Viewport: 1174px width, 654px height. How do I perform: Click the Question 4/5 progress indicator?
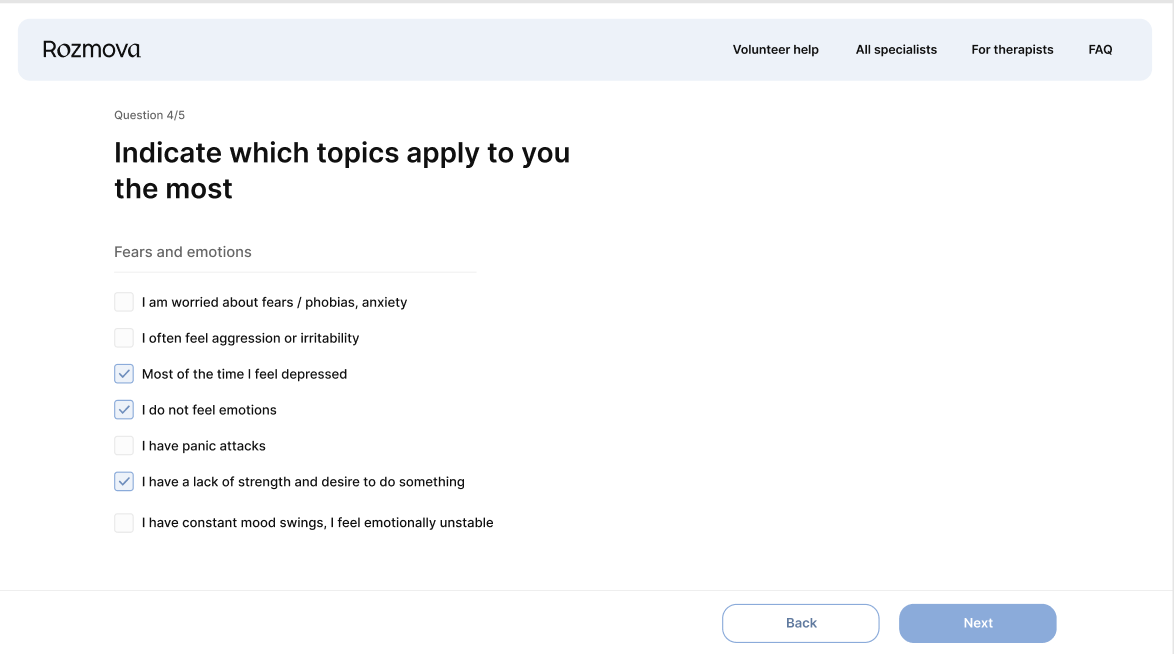[x=149, y=115]
